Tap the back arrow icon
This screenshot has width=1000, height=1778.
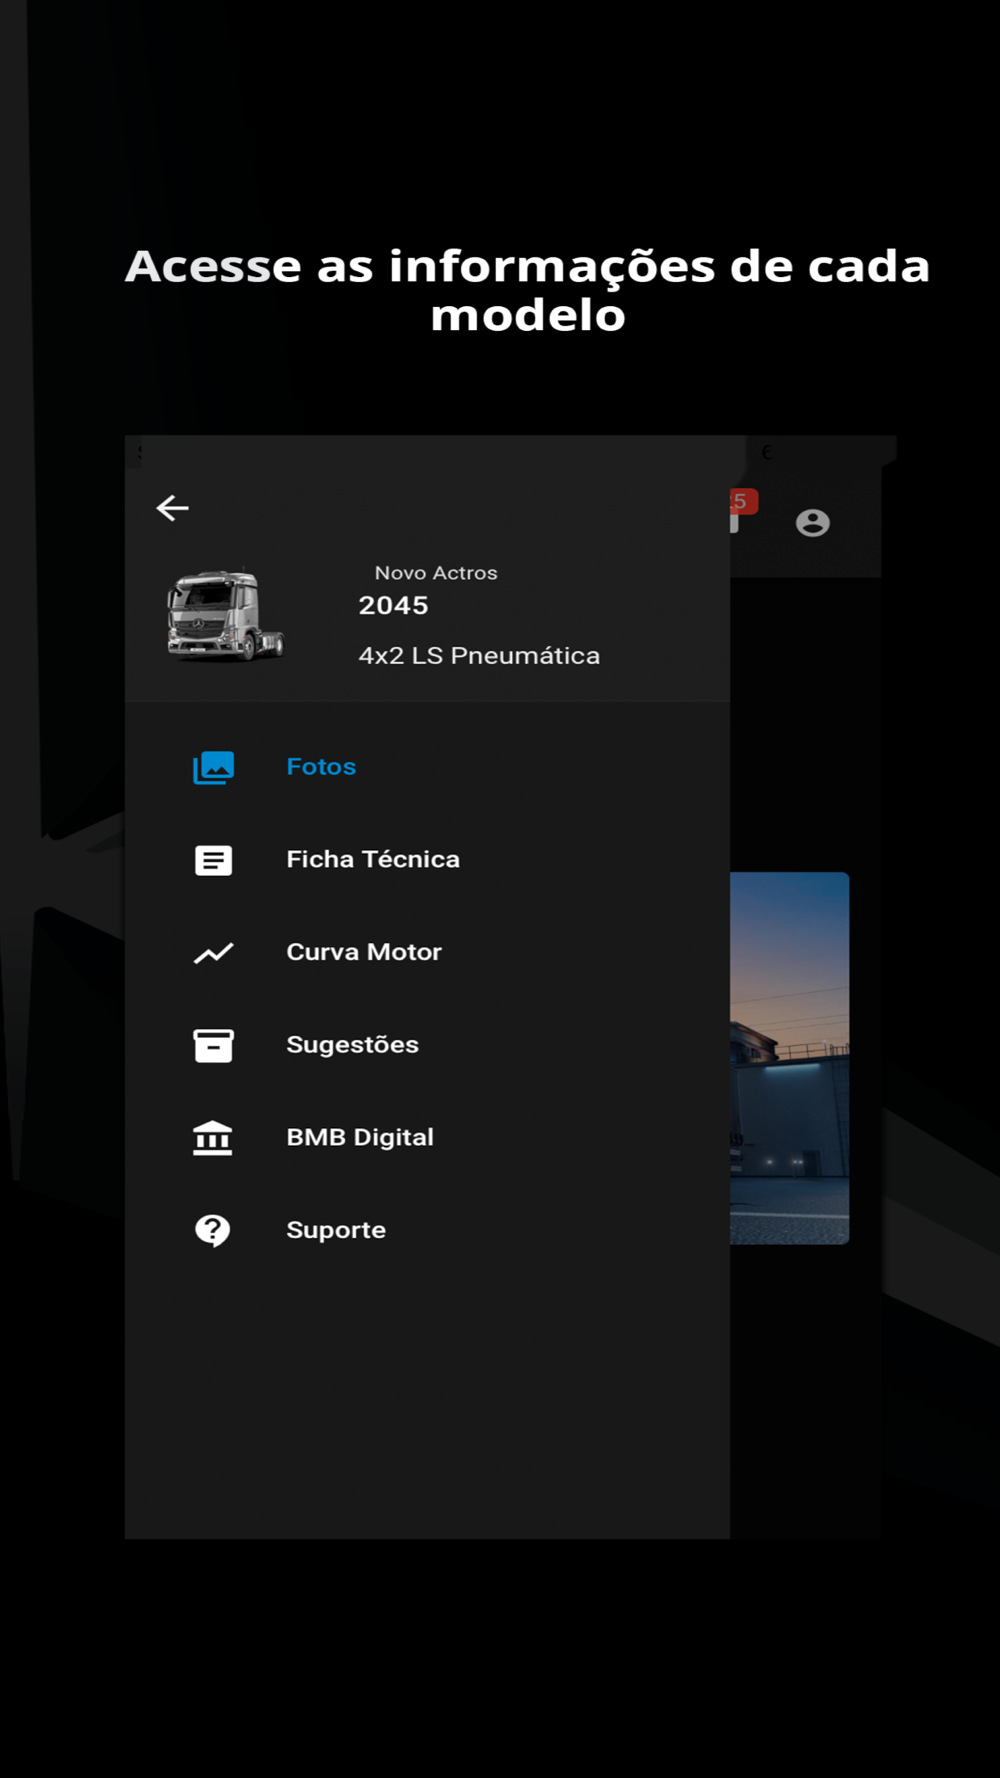pyautogui.click(x=173, y=508)
